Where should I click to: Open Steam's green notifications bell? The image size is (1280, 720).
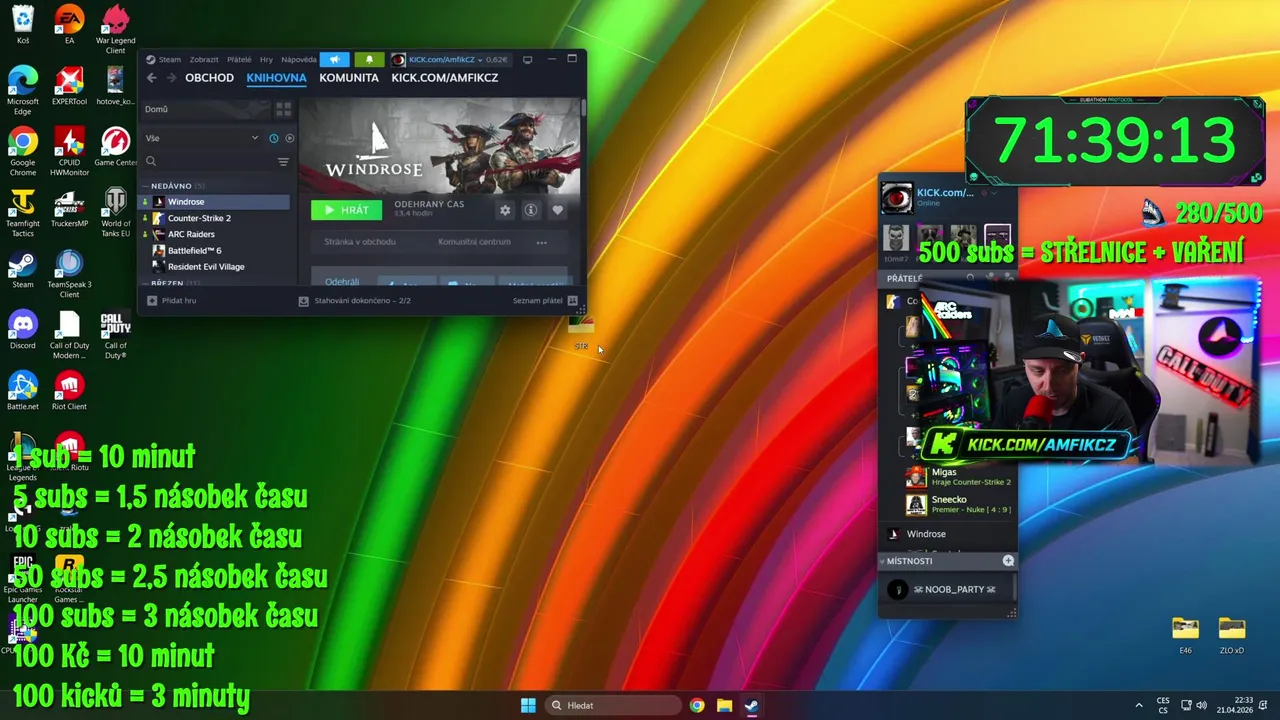pyautogui.click(x=369, y=59)
